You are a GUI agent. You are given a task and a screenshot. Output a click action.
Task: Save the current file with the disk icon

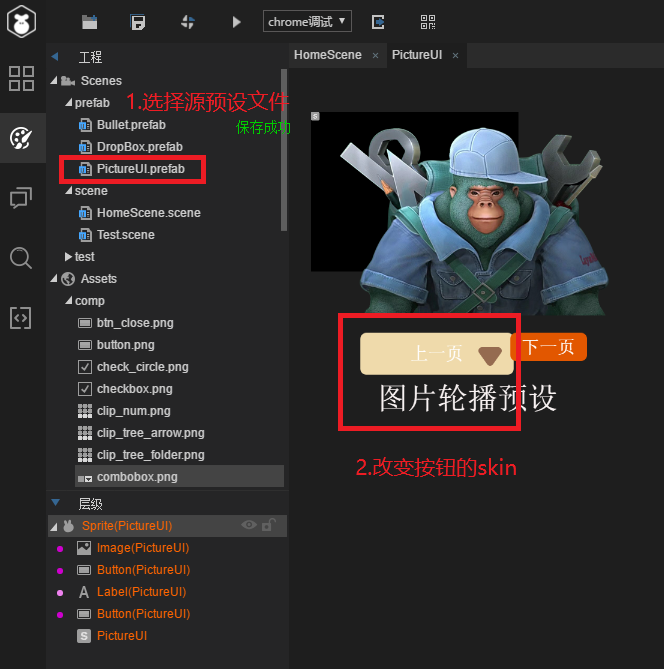(138, 22)
